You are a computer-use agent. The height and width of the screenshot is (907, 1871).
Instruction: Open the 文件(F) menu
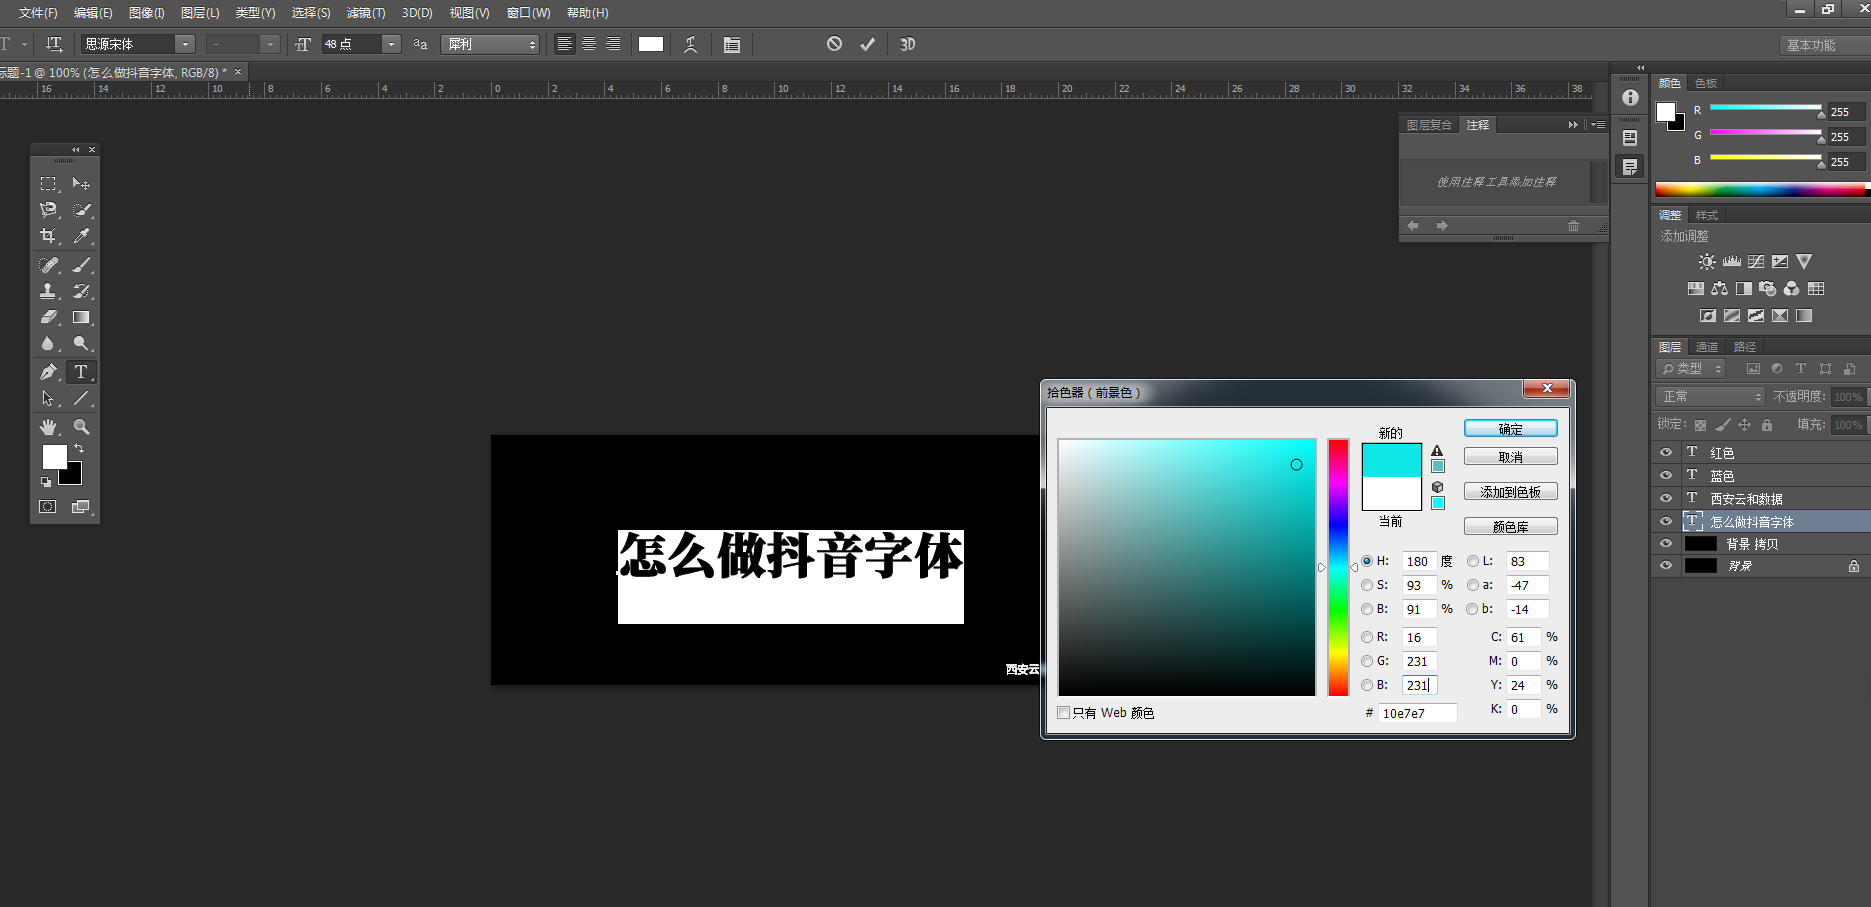pos(38,13)
